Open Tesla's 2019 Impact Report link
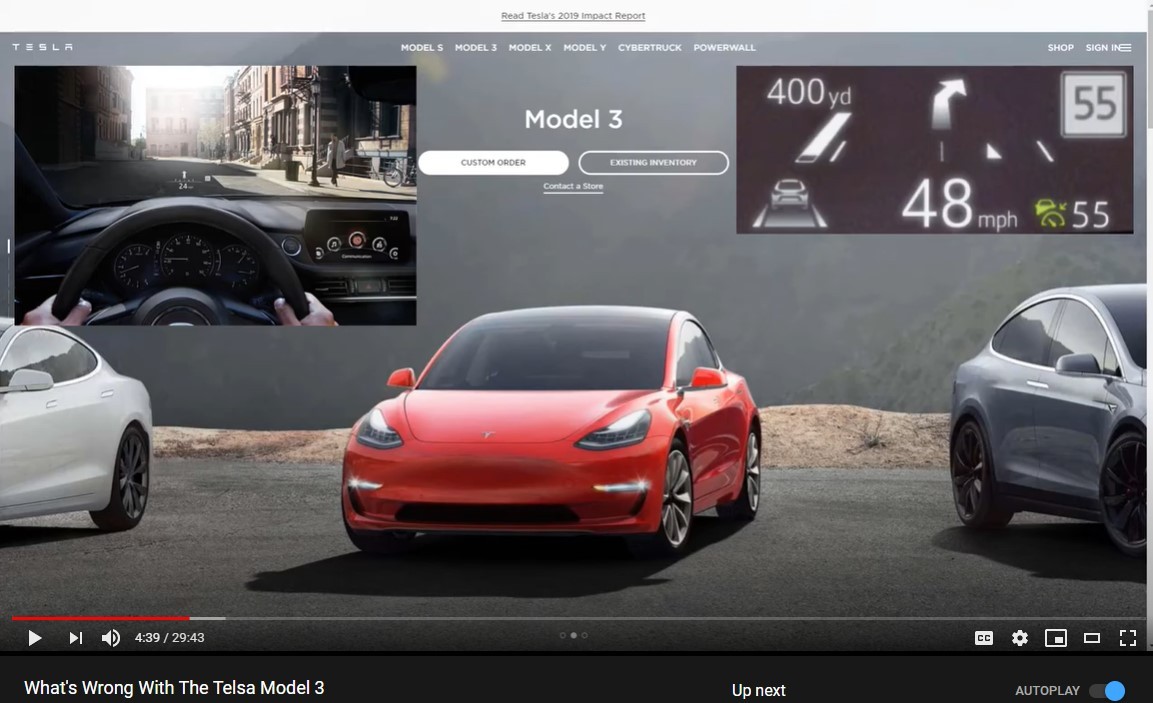 point(573,16)
